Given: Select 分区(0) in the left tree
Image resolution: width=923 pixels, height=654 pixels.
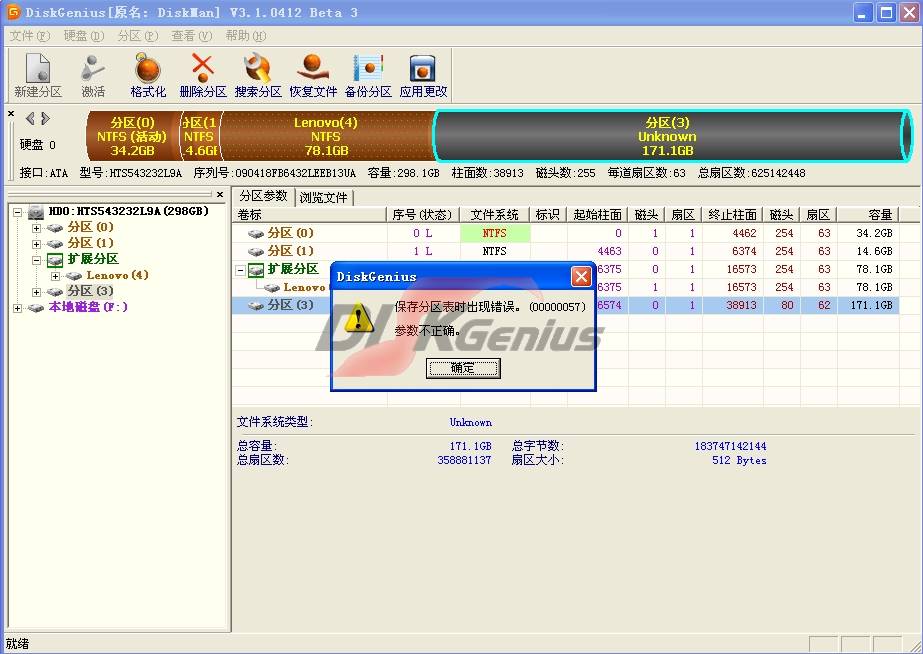Looking at the screenshot, I should 90,227.
